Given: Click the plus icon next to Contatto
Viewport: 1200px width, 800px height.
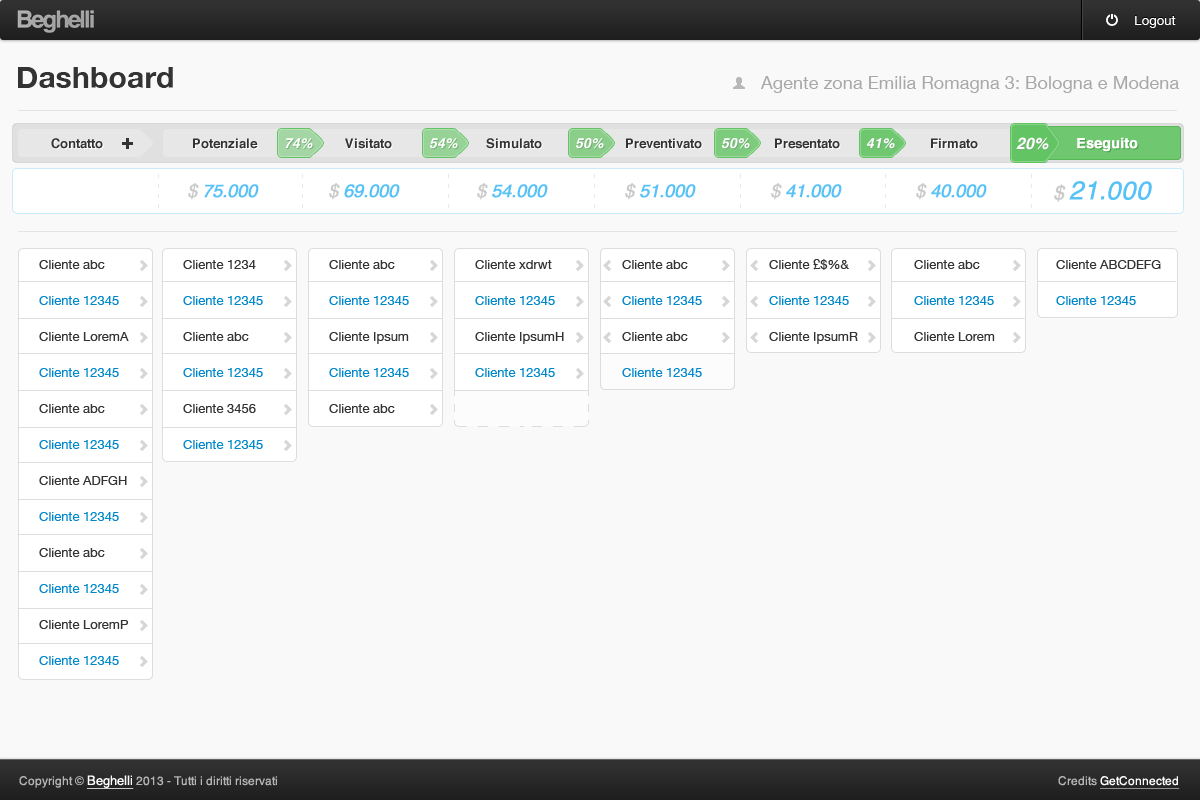Looking at the screenshot, I should pos(127,143).
